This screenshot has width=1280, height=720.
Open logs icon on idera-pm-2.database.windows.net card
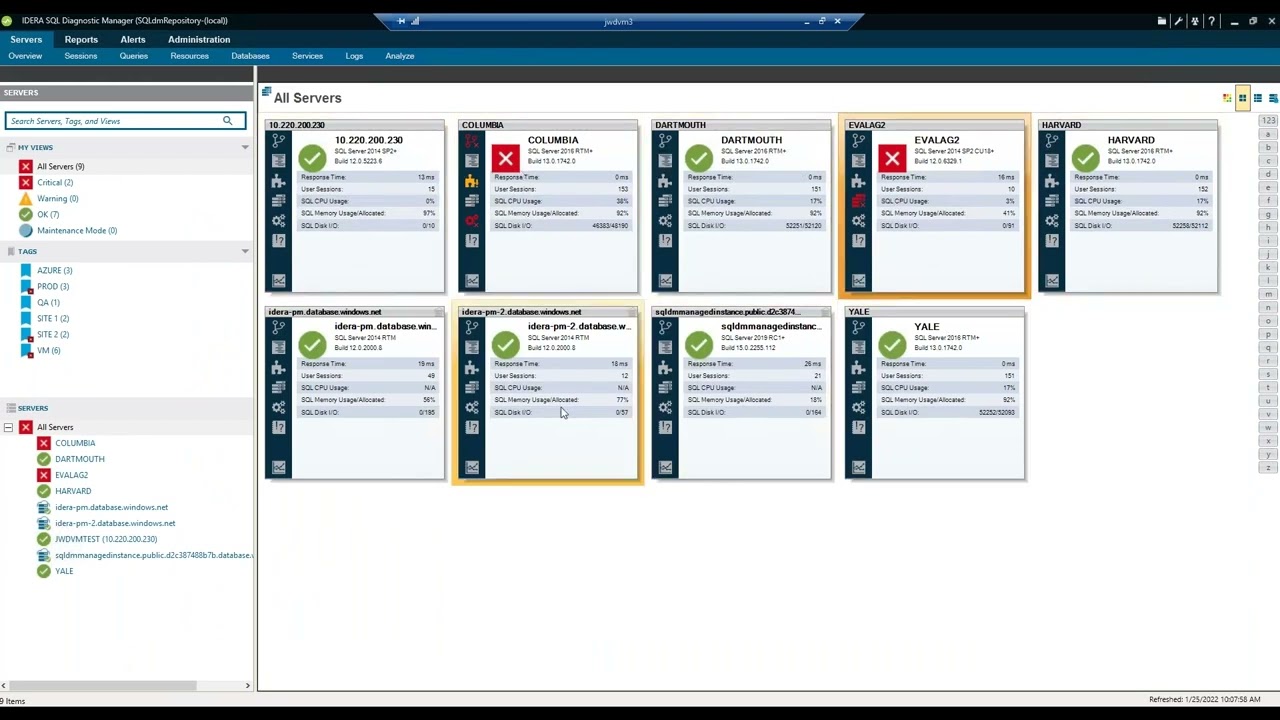point(471,427)
